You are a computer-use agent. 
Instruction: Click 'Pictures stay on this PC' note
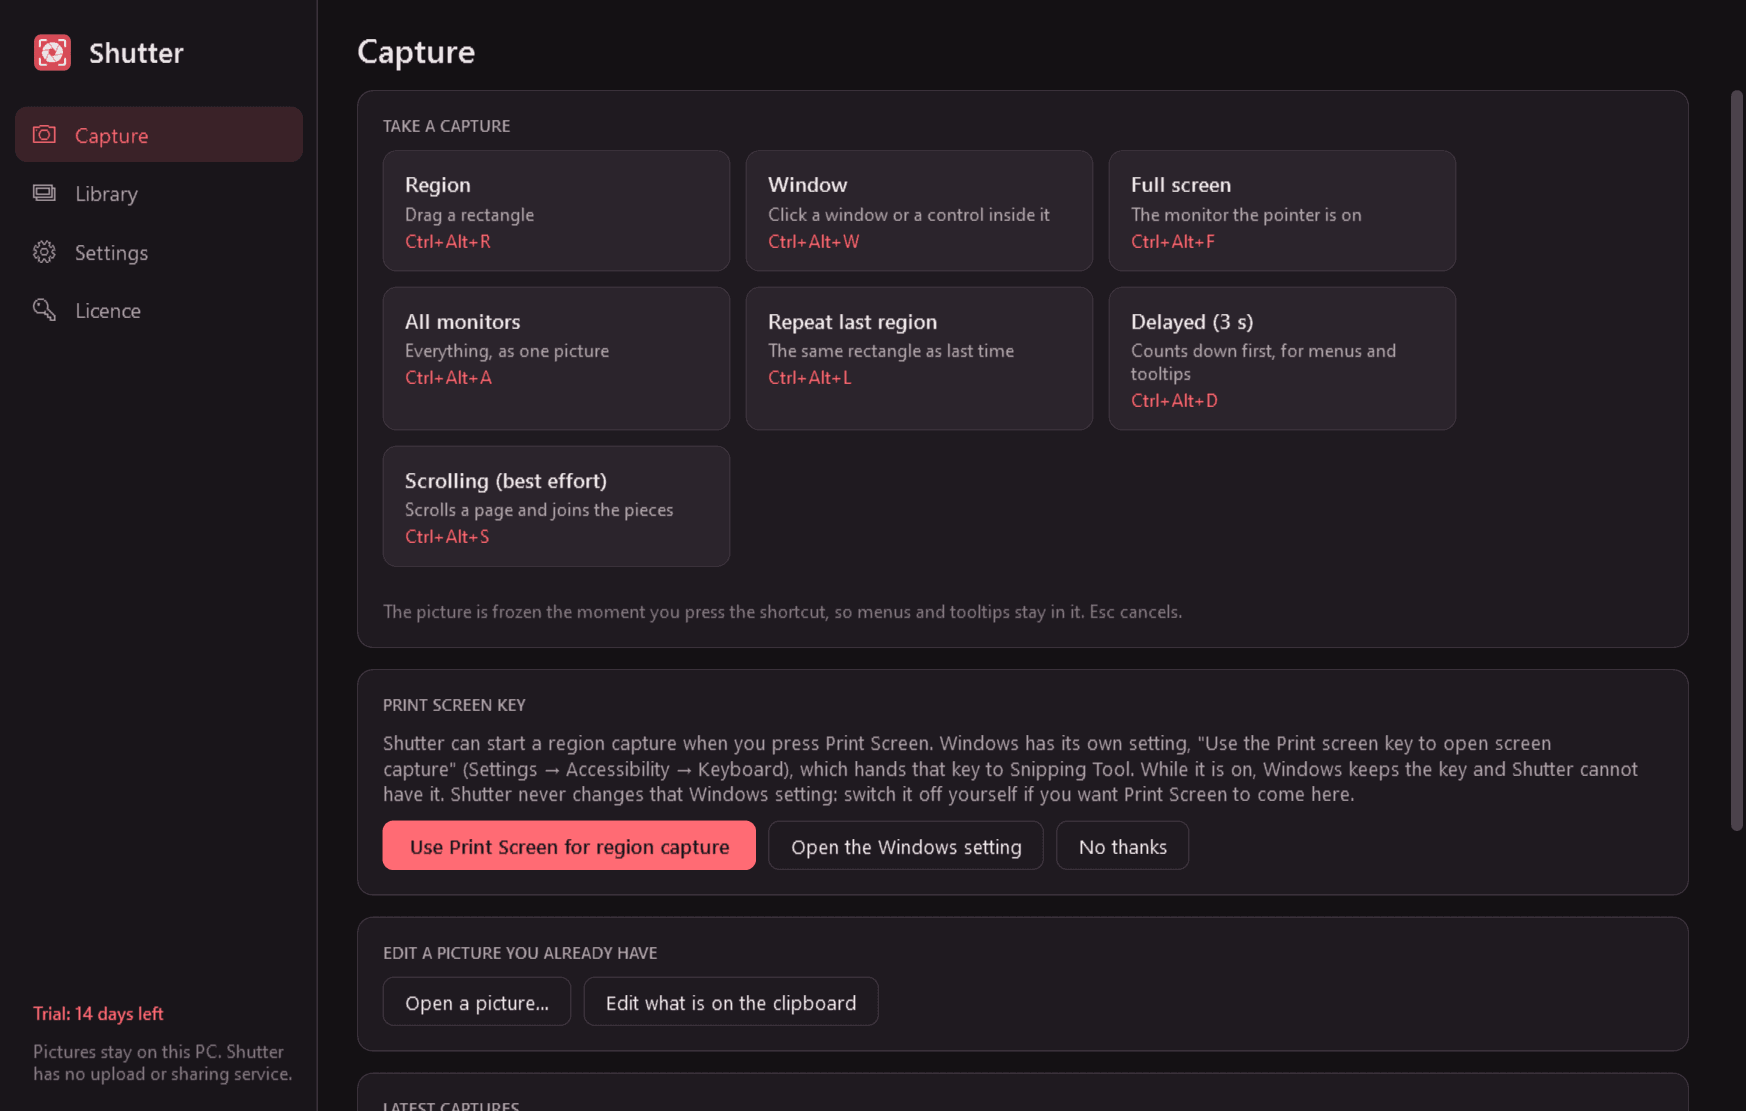(x=162, y=1062)
